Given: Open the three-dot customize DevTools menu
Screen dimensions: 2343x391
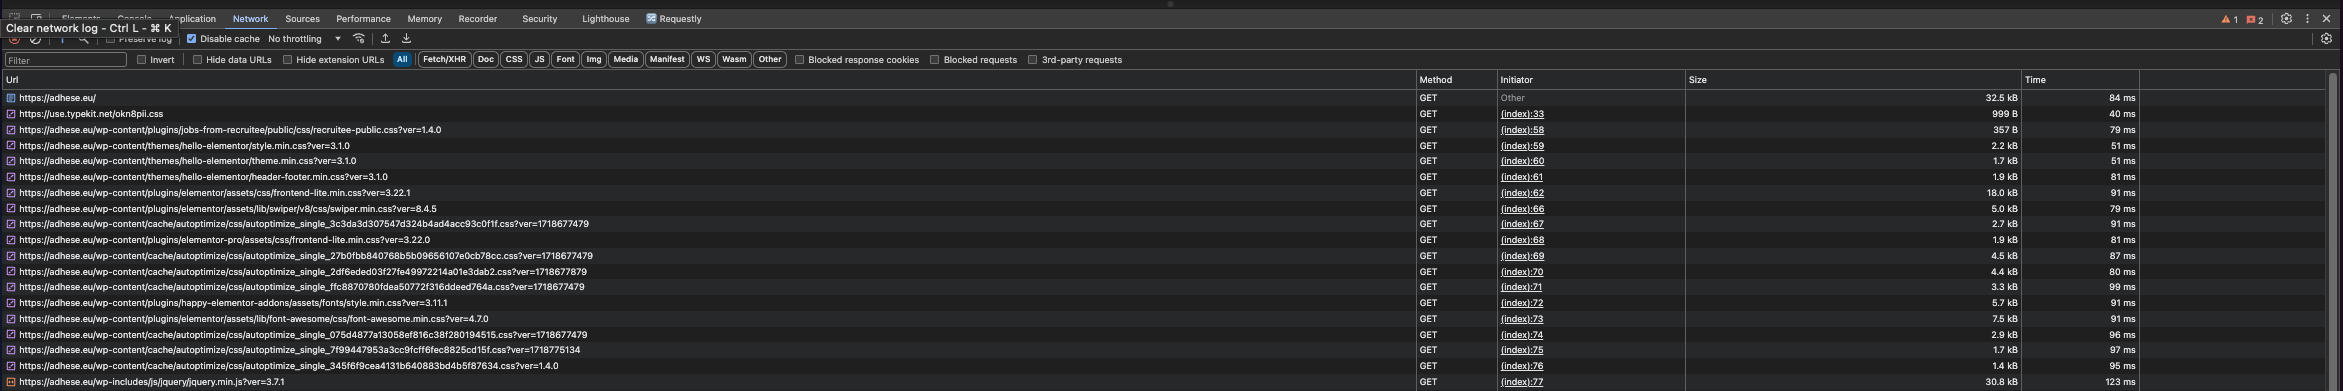Looking at the screenshot, I should click(x=2307, y=19).
